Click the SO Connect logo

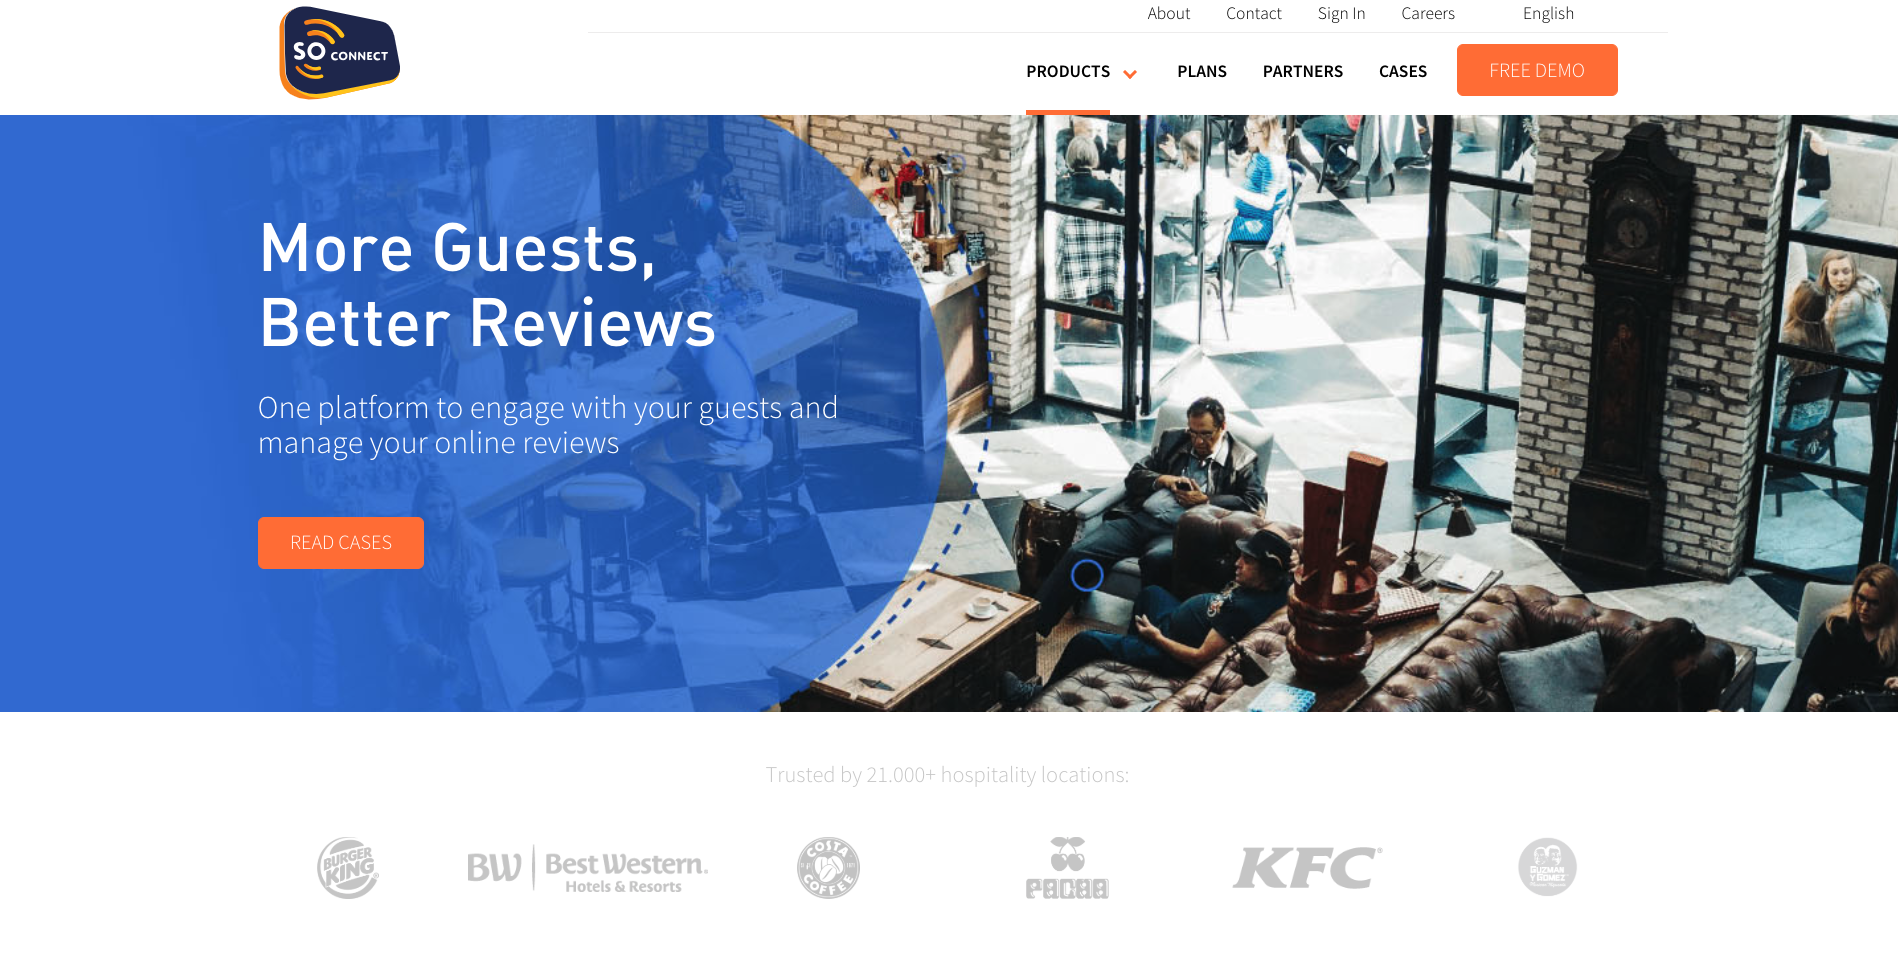pos(339,53)
